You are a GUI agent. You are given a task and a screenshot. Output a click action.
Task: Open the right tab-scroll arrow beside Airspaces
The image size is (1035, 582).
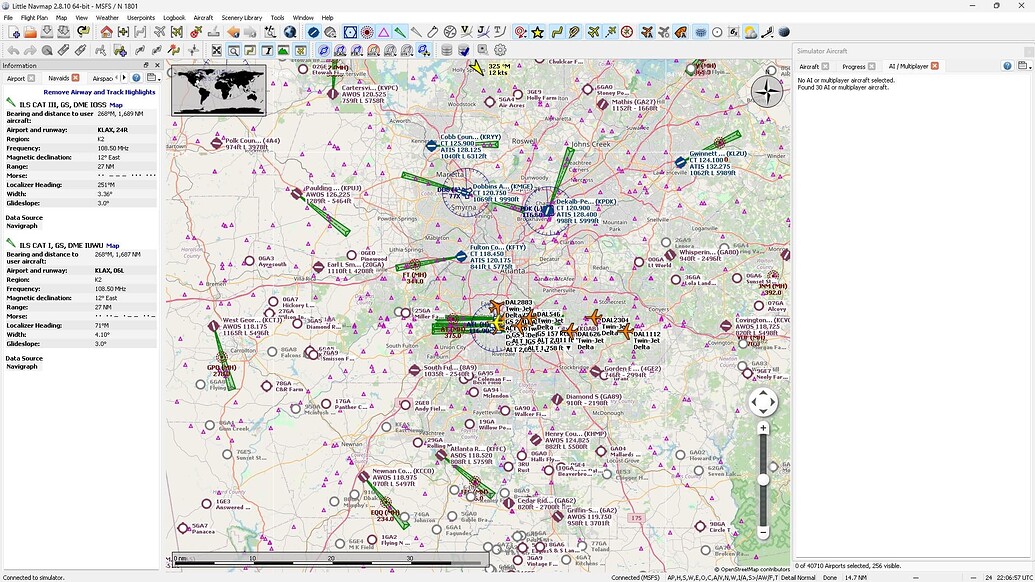pos(124,77)
